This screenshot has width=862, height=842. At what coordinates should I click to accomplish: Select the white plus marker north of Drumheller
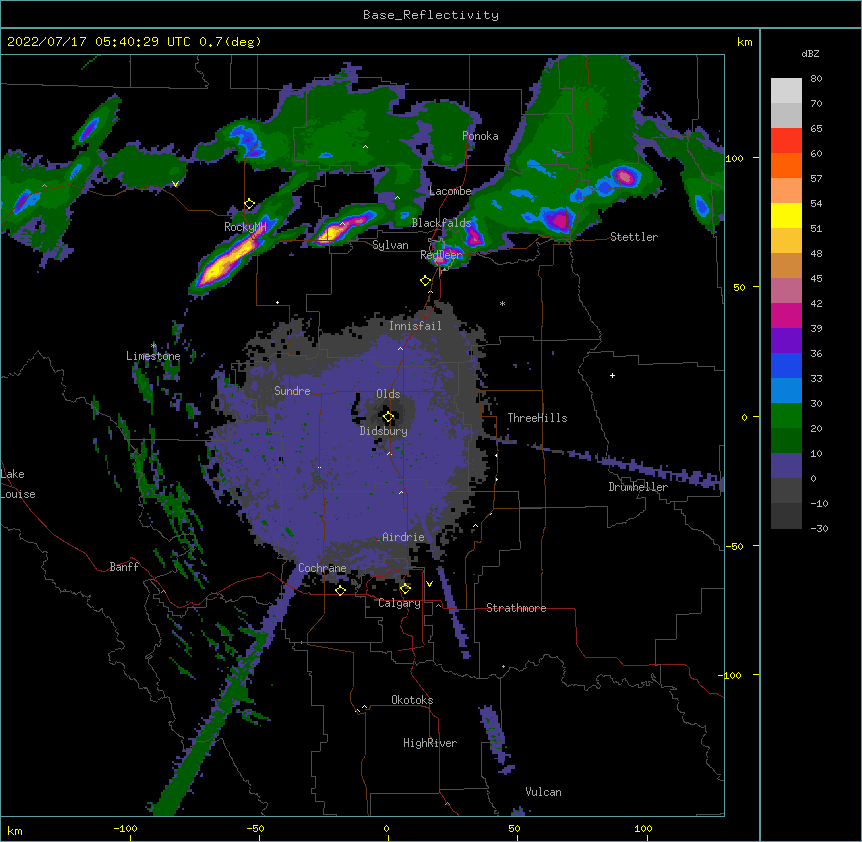612,375
